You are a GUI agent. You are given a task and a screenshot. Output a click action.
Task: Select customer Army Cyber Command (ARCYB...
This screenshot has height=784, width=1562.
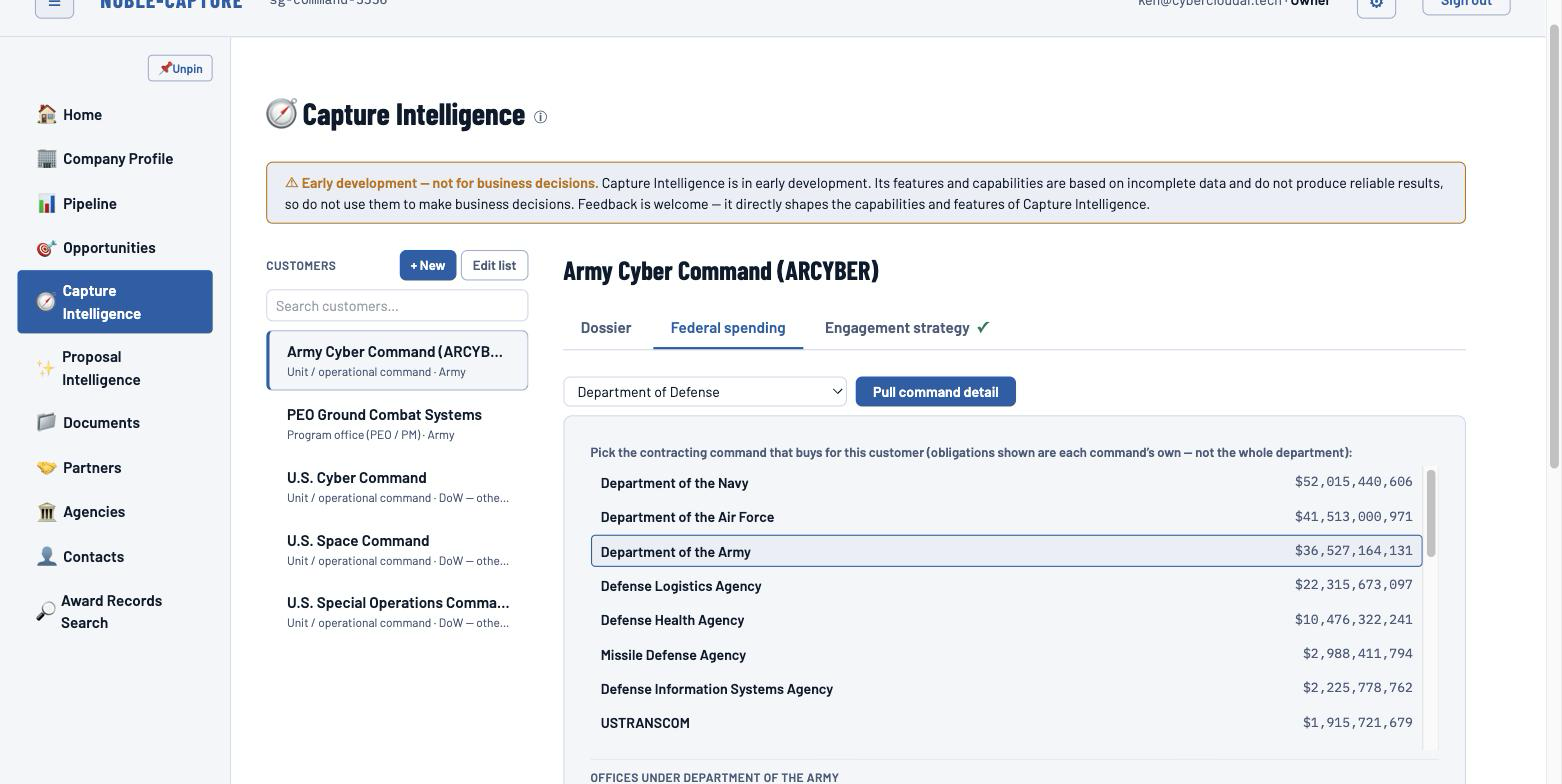point(397,361)
